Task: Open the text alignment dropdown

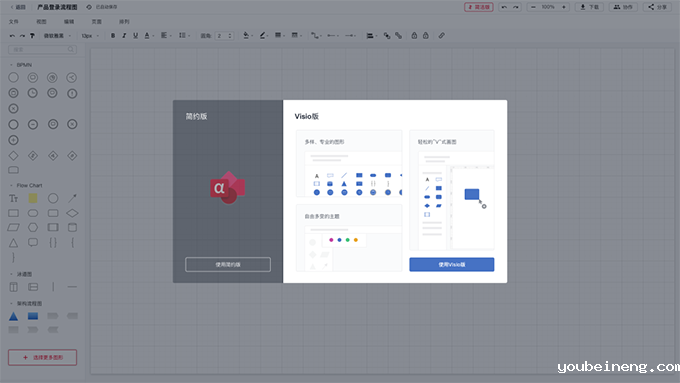Action: click(166, 36)
